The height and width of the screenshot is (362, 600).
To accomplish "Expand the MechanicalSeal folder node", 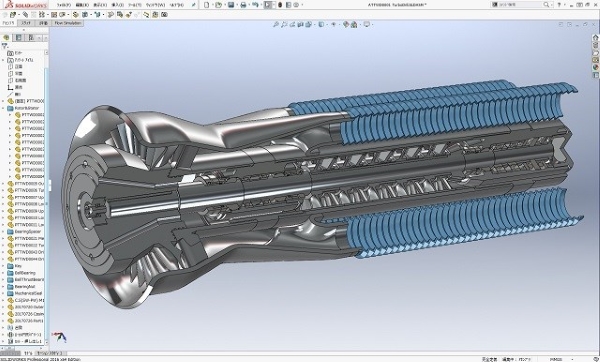I will (3, 293).
